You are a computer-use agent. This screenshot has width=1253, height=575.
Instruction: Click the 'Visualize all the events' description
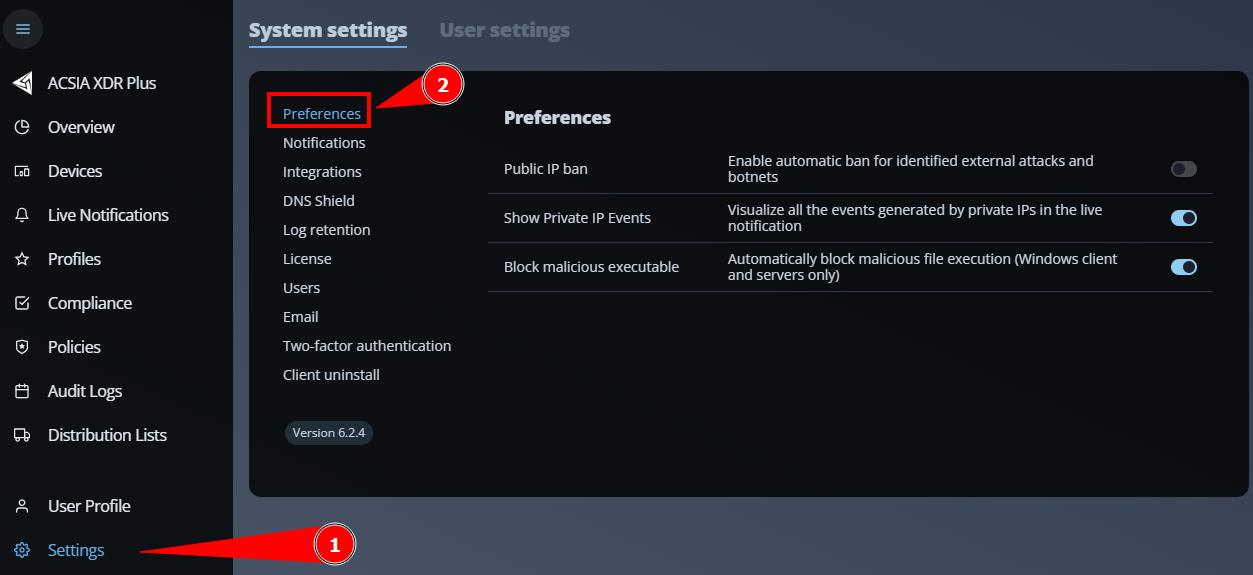tap(915, 218)
